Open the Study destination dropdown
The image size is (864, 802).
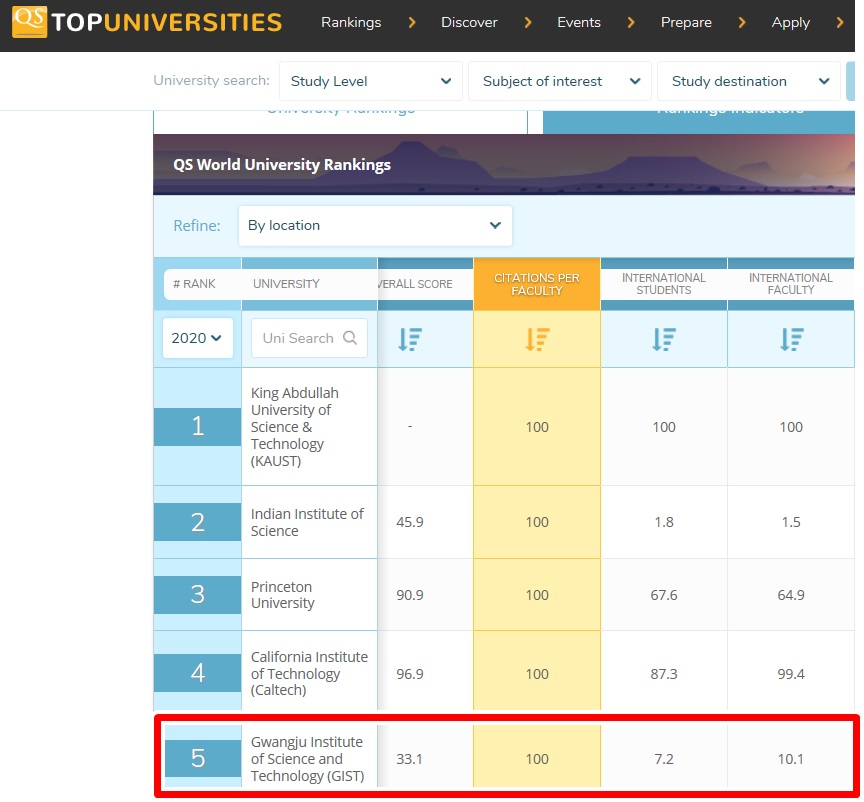[x=747, y=81]
